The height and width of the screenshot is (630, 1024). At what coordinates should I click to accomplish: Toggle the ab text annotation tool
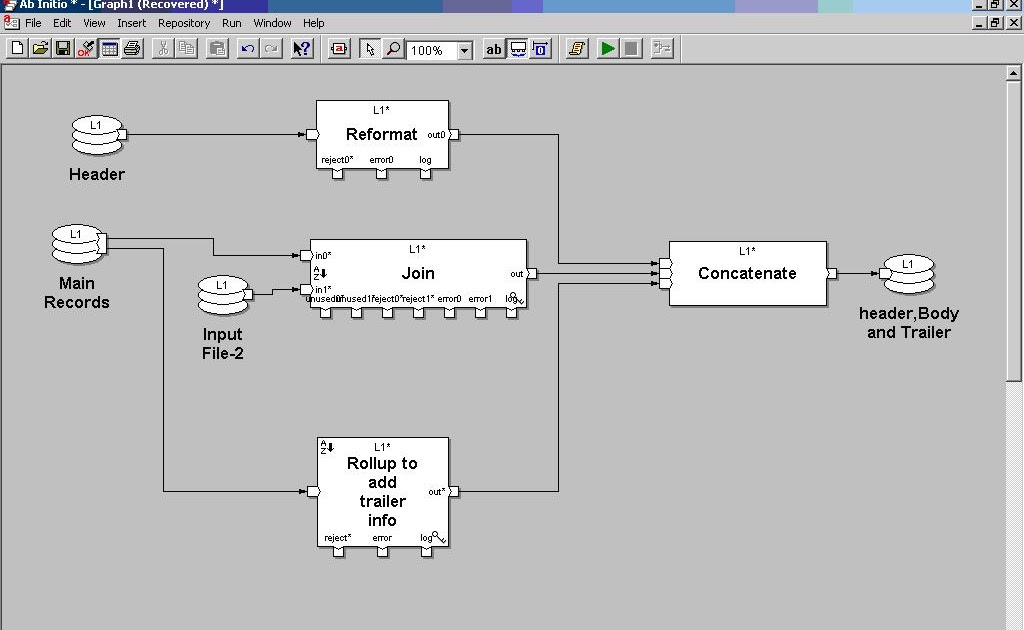coord(492,47)
